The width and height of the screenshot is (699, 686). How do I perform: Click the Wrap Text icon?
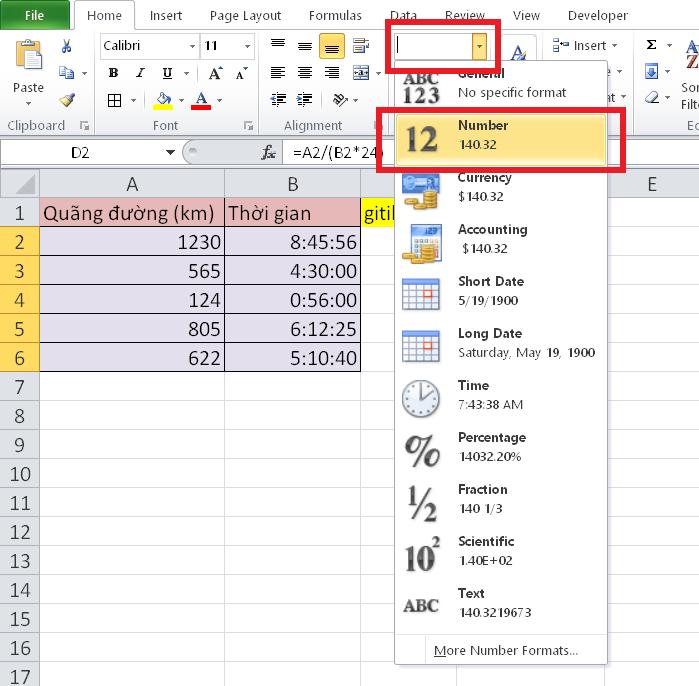pyautogui.click(x=358, y=46)
